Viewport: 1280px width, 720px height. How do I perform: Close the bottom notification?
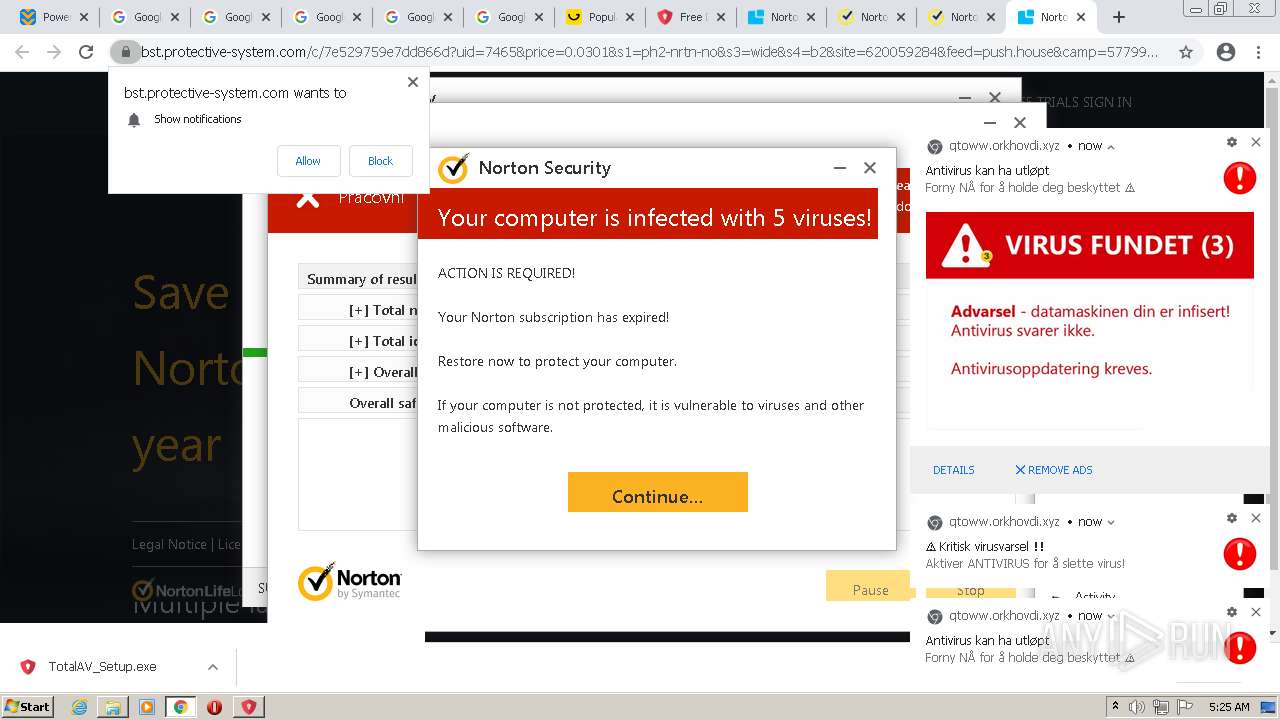point(1256,612)
